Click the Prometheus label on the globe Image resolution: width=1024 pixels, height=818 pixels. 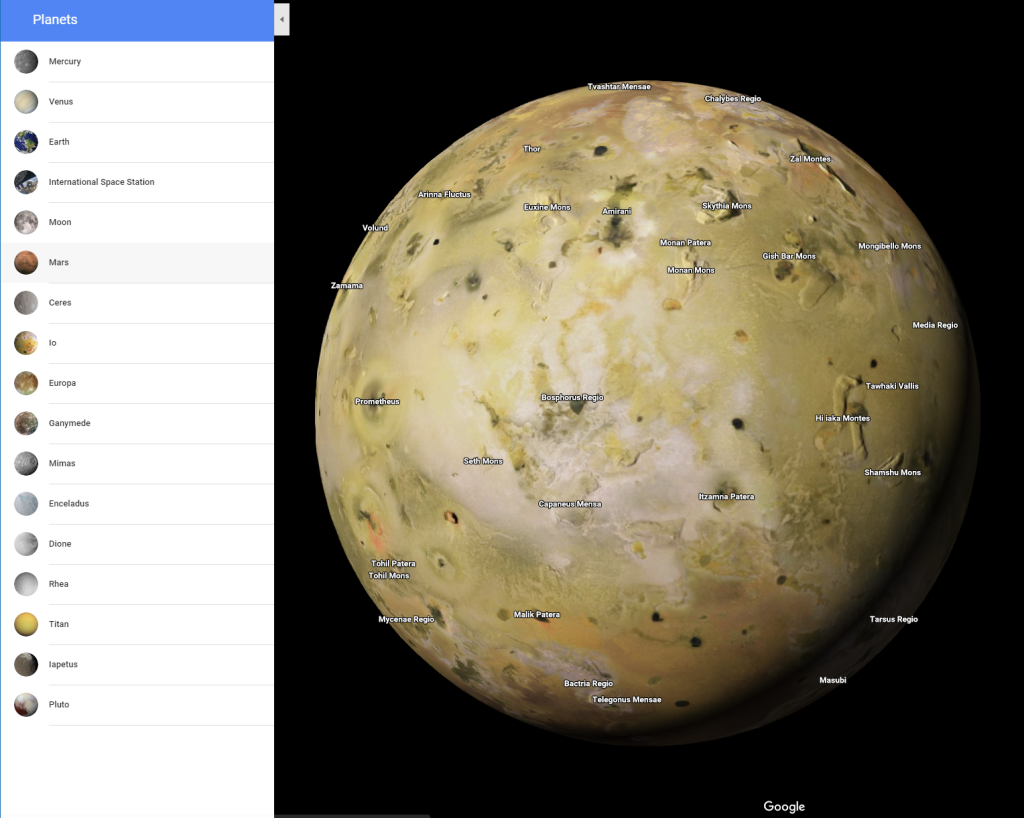[377, 401]
